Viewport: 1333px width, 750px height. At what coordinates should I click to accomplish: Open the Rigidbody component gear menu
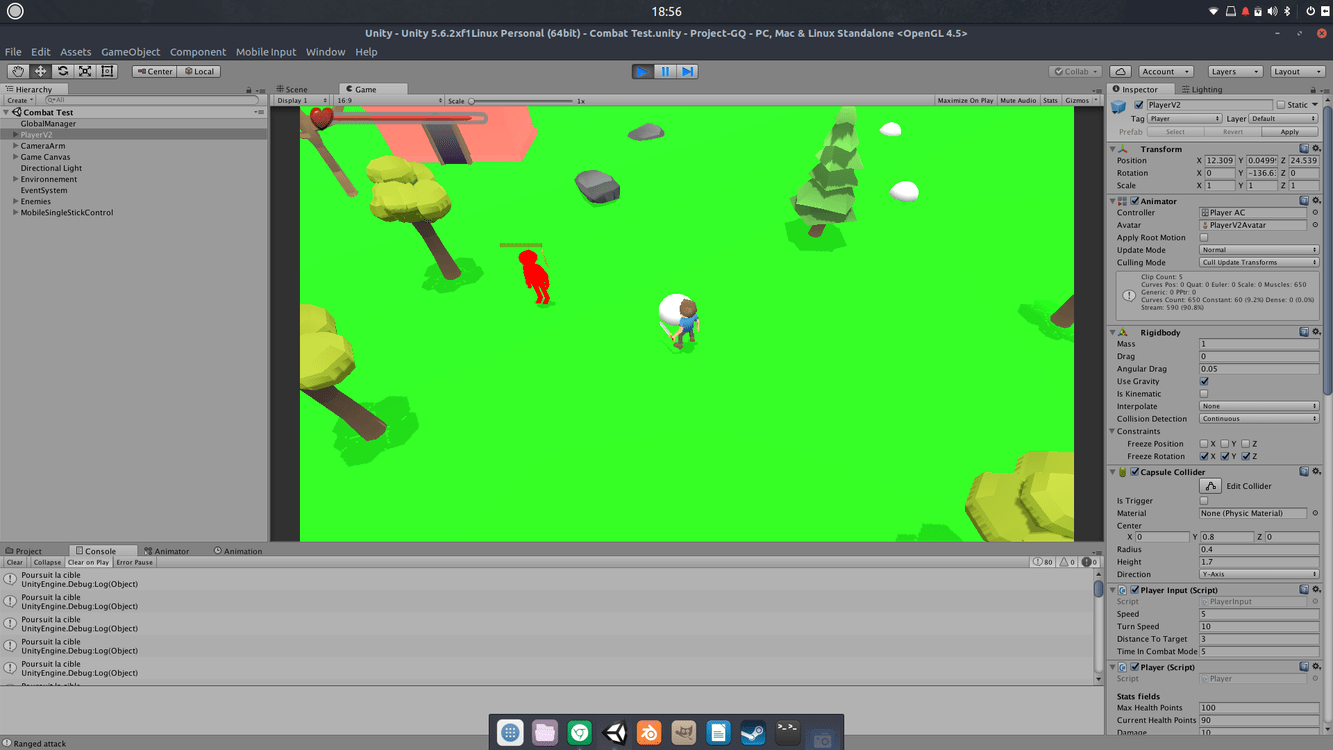(x=1316, y=332)
